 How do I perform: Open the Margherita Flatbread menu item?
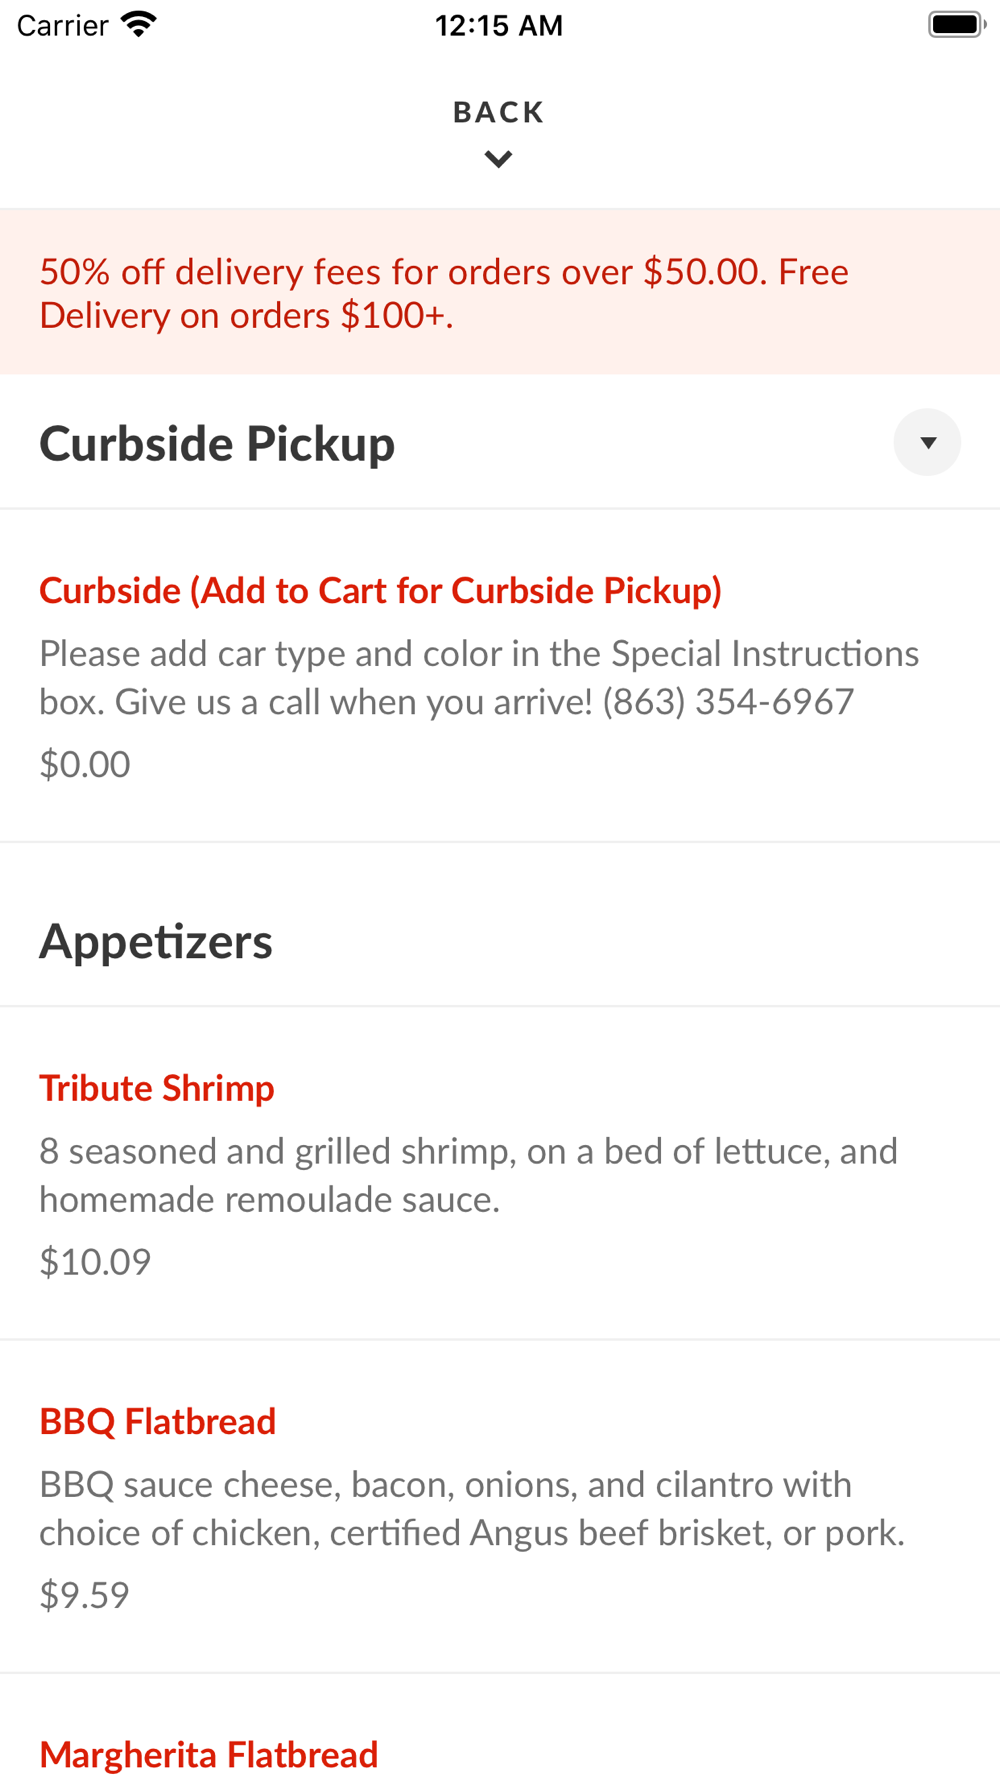(209, 1753)
